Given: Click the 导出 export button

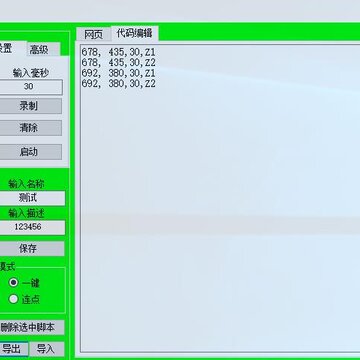Looking at the screenshot, I should tap(13, 349).
